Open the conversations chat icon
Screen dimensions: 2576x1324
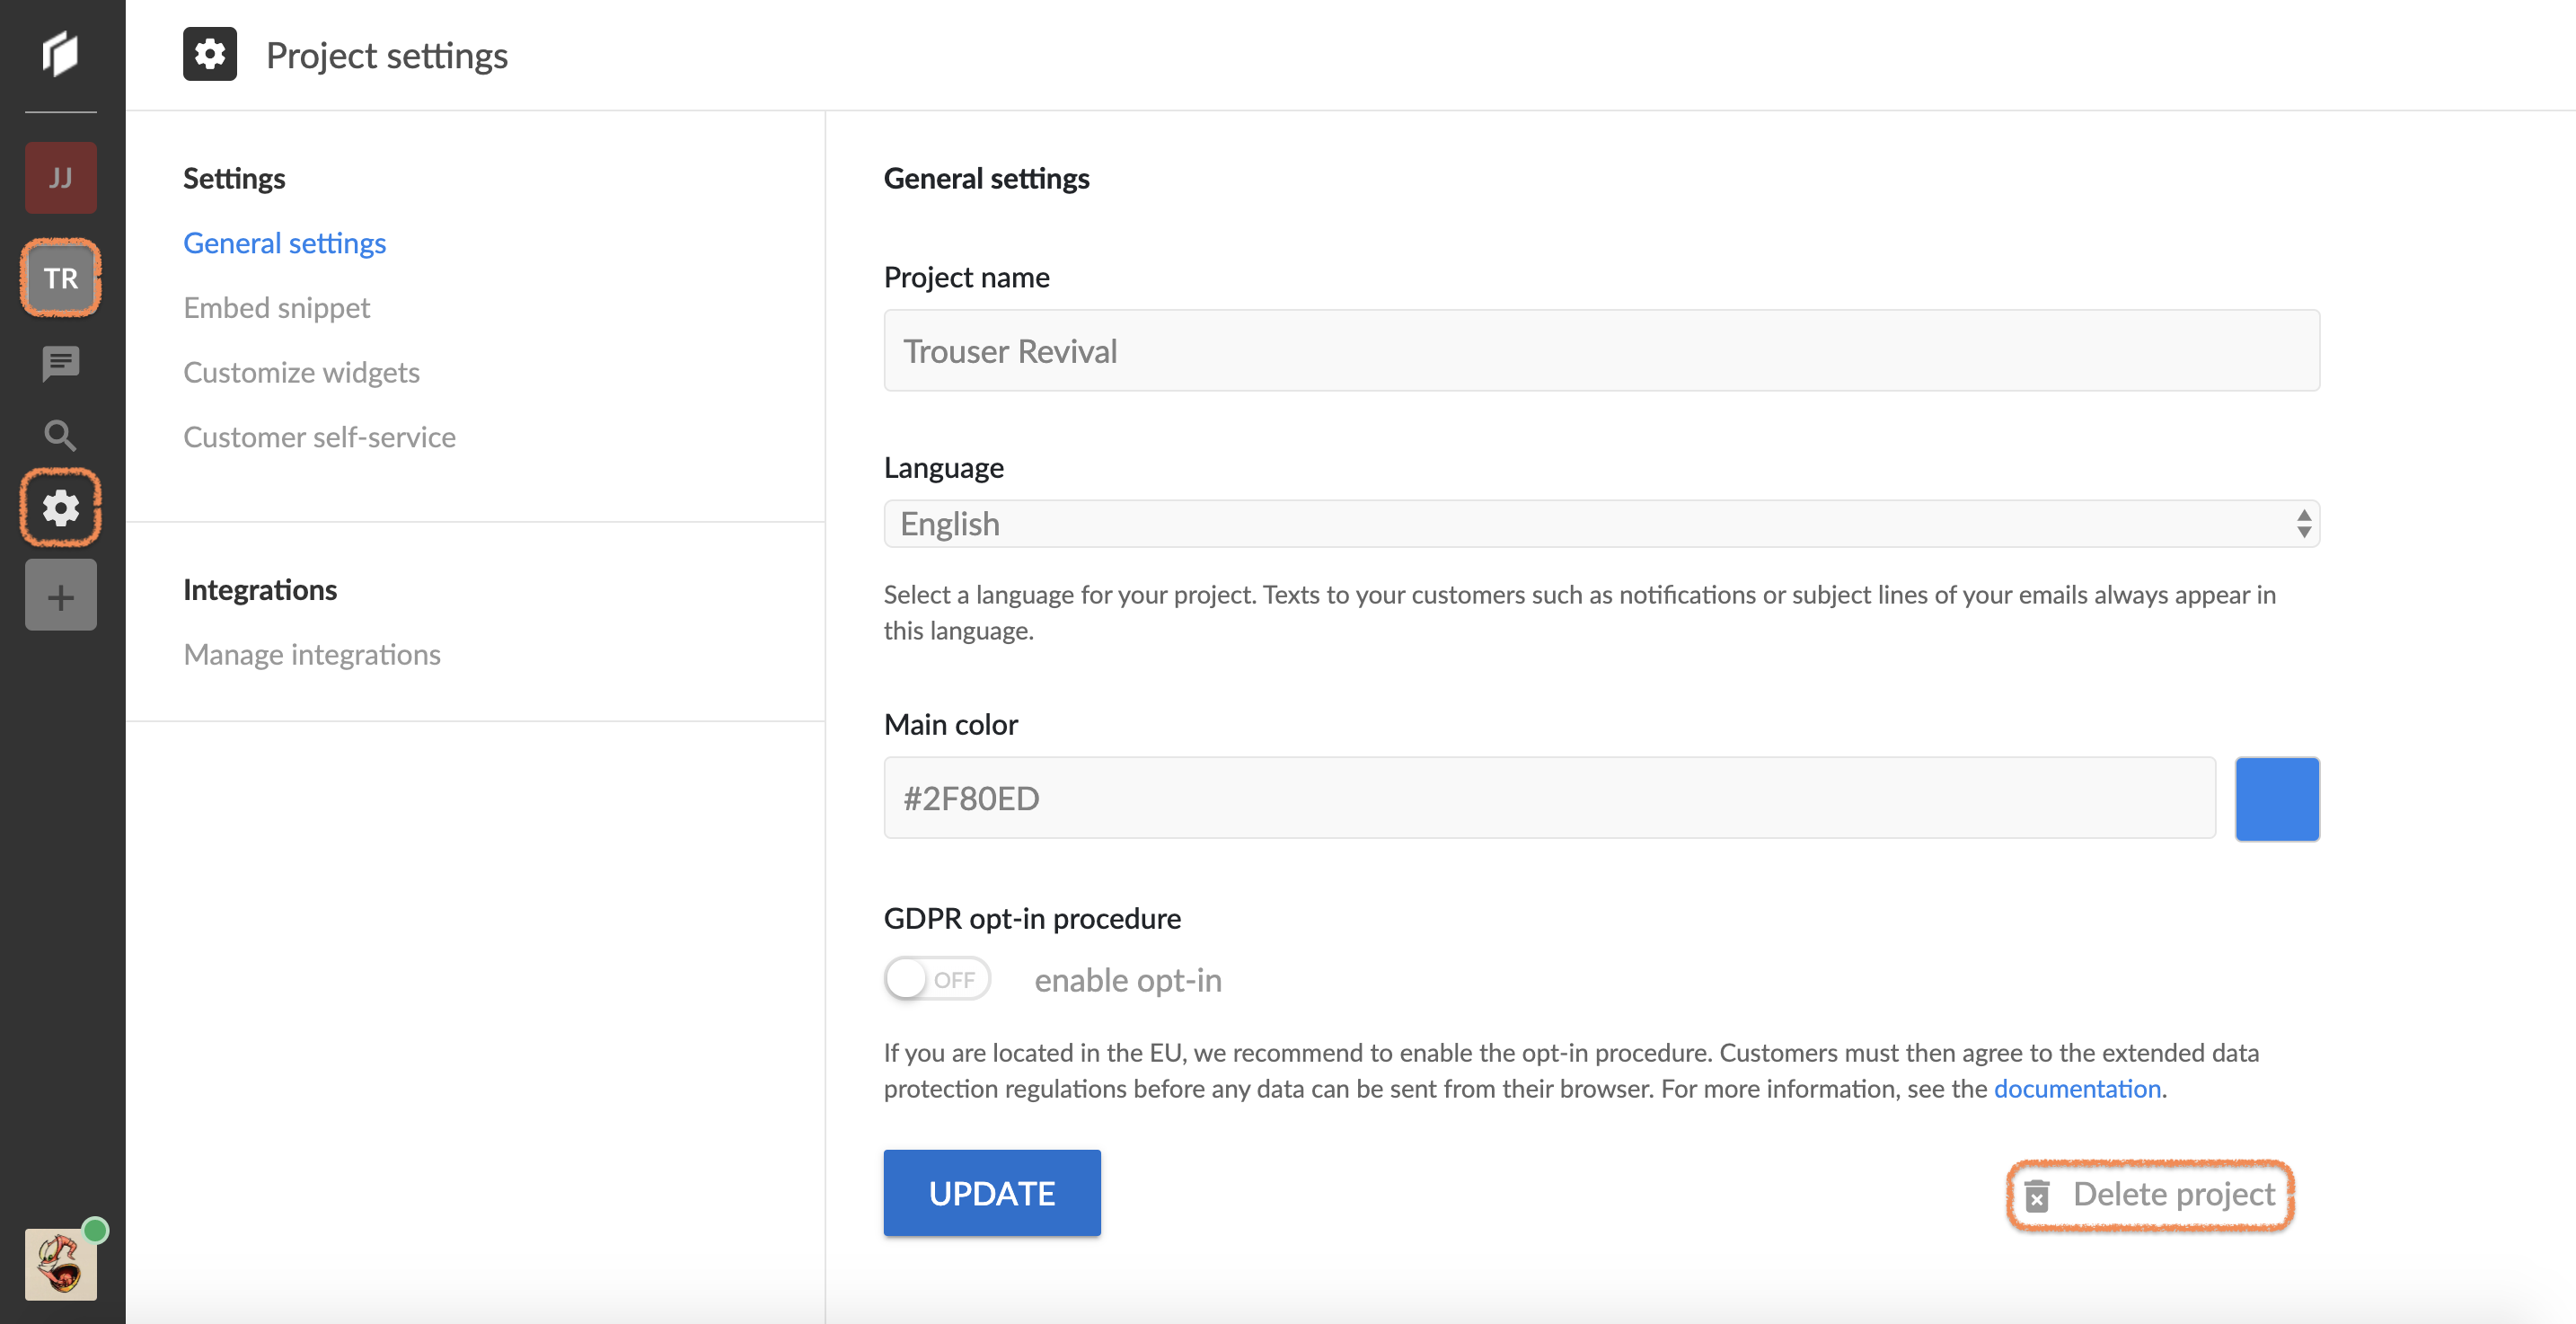[61, 363]
